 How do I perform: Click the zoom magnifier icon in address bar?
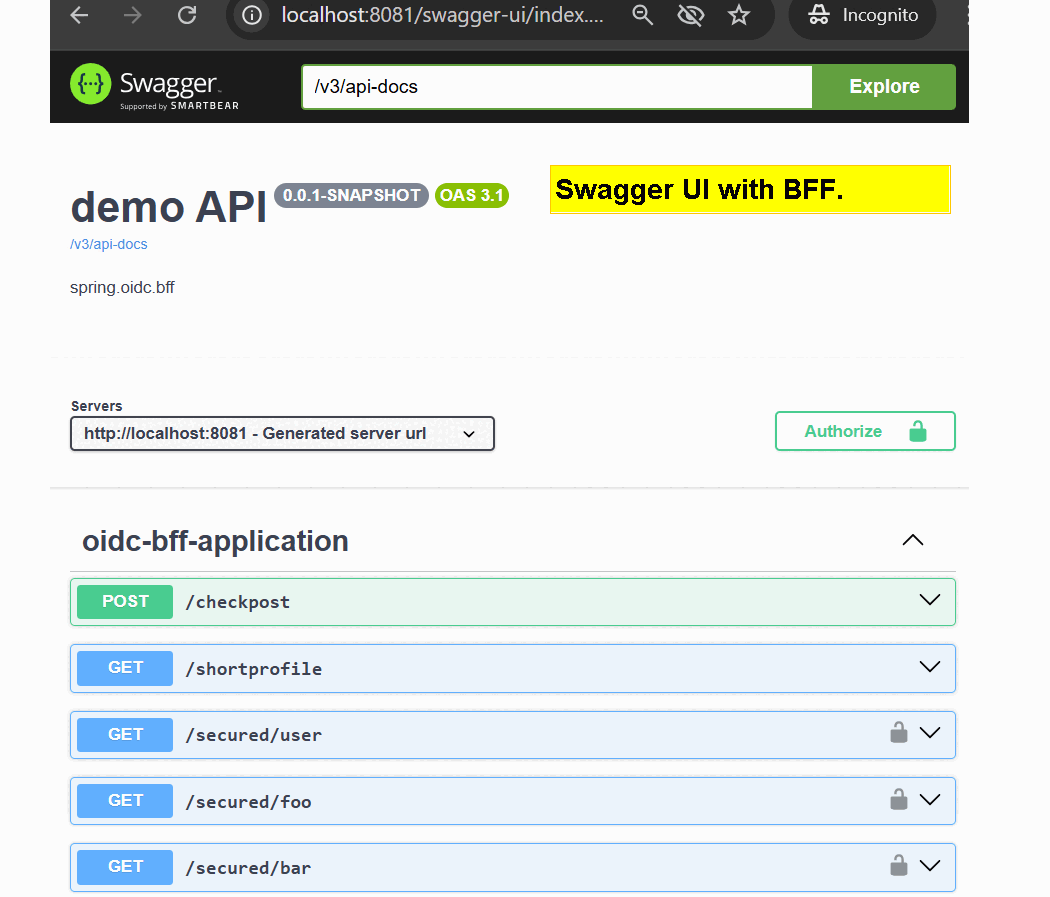642,15
